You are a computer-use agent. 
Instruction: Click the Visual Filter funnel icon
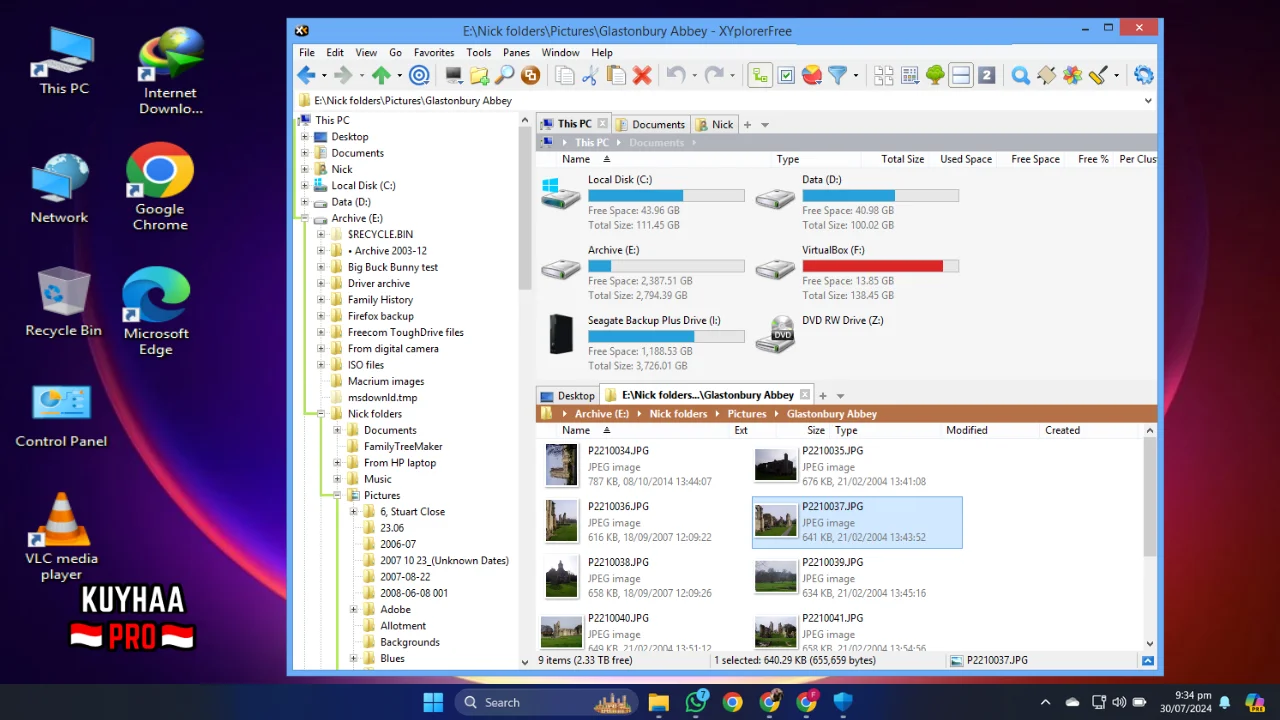pos(838,75)
